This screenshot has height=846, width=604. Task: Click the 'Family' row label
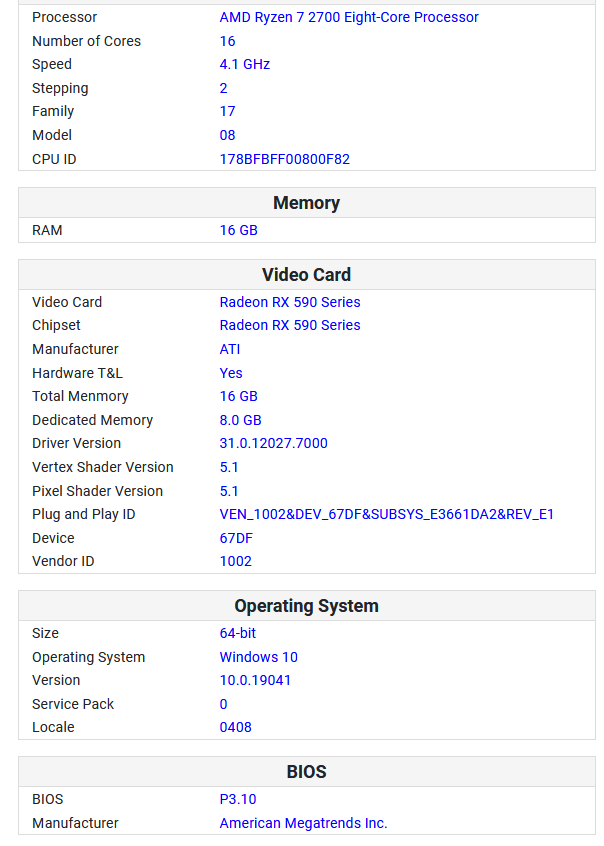click(53, 111)
